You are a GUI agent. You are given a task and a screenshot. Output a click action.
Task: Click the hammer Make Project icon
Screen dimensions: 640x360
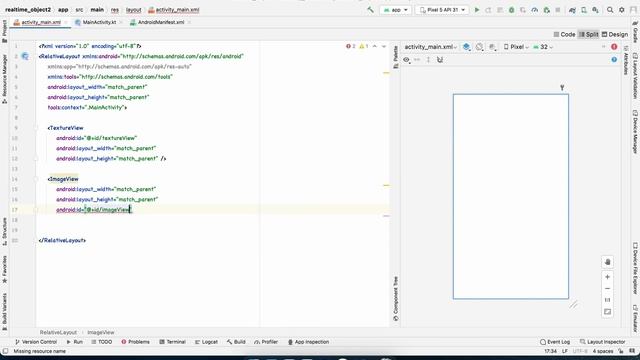coord(370,9)
